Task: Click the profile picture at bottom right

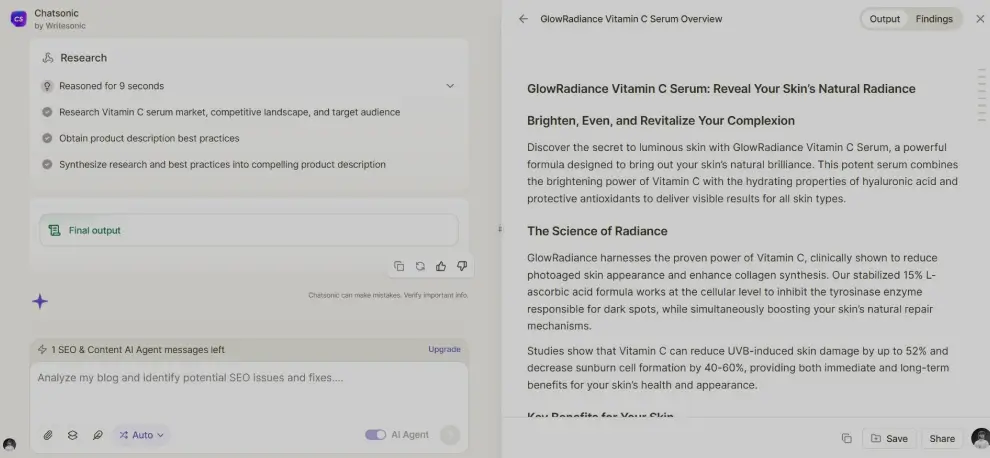Action: click(981, 438)
